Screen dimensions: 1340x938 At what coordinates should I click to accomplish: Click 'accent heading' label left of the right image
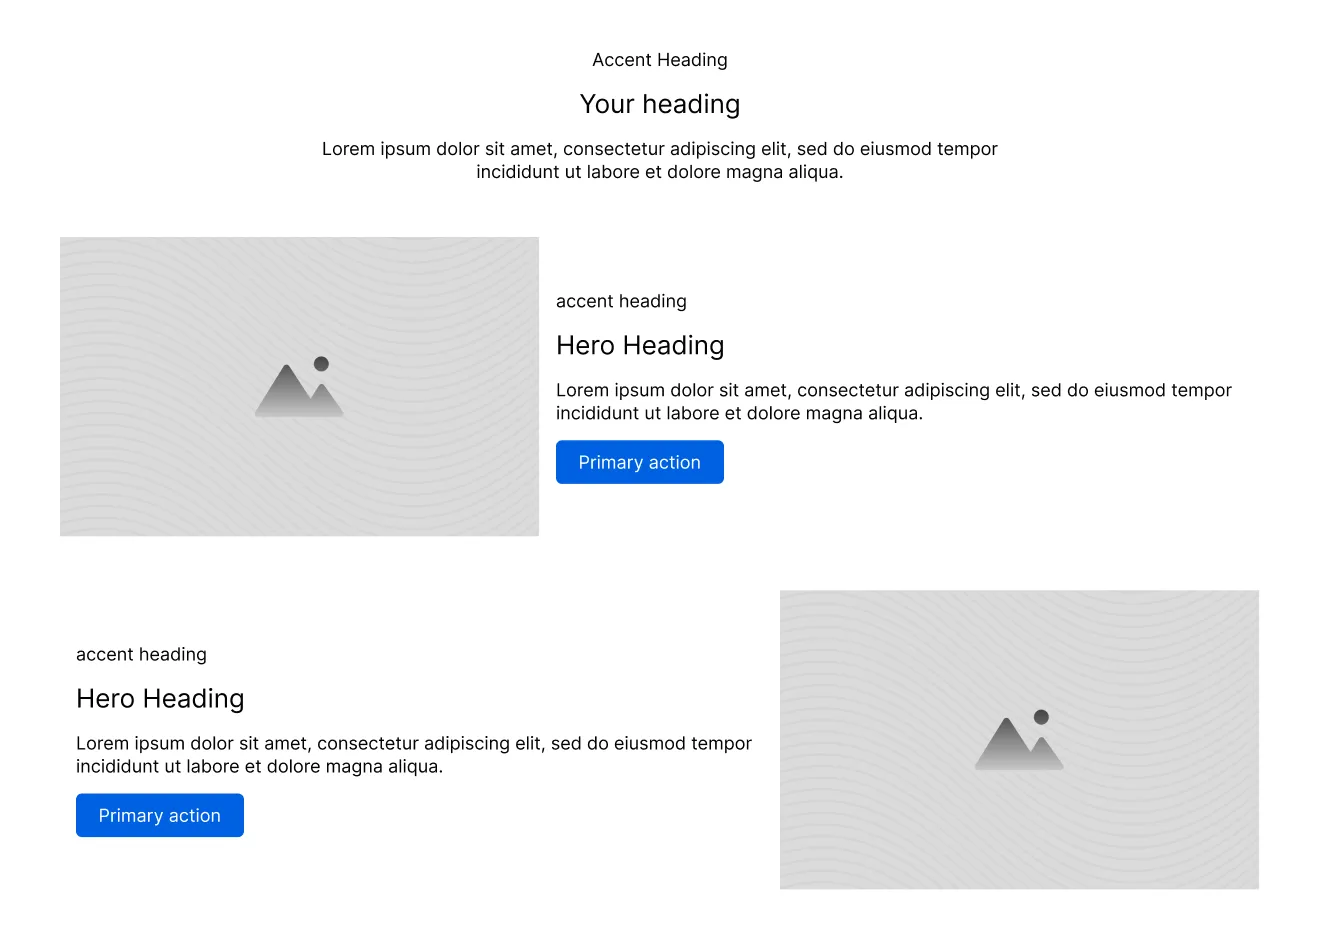click(141, 654)
